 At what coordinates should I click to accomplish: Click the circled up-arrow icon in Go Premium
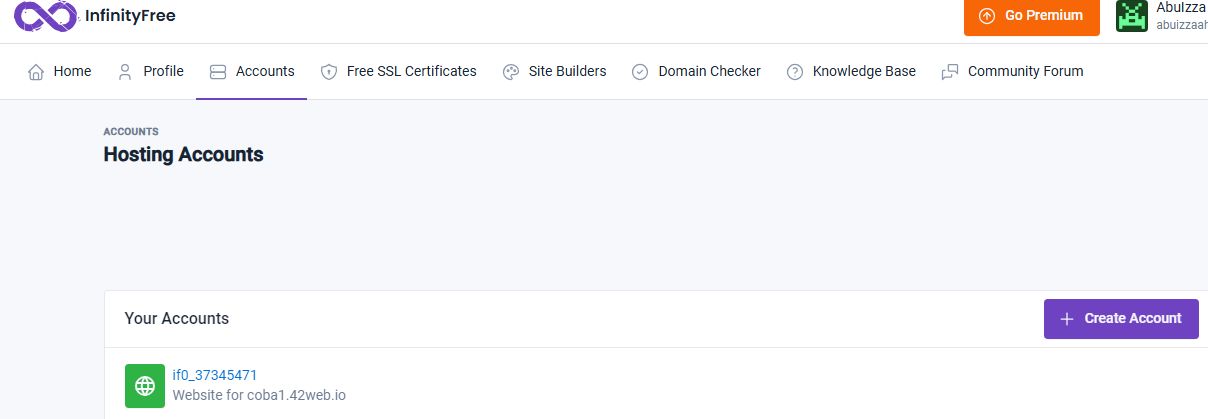[x=987, y=16]
